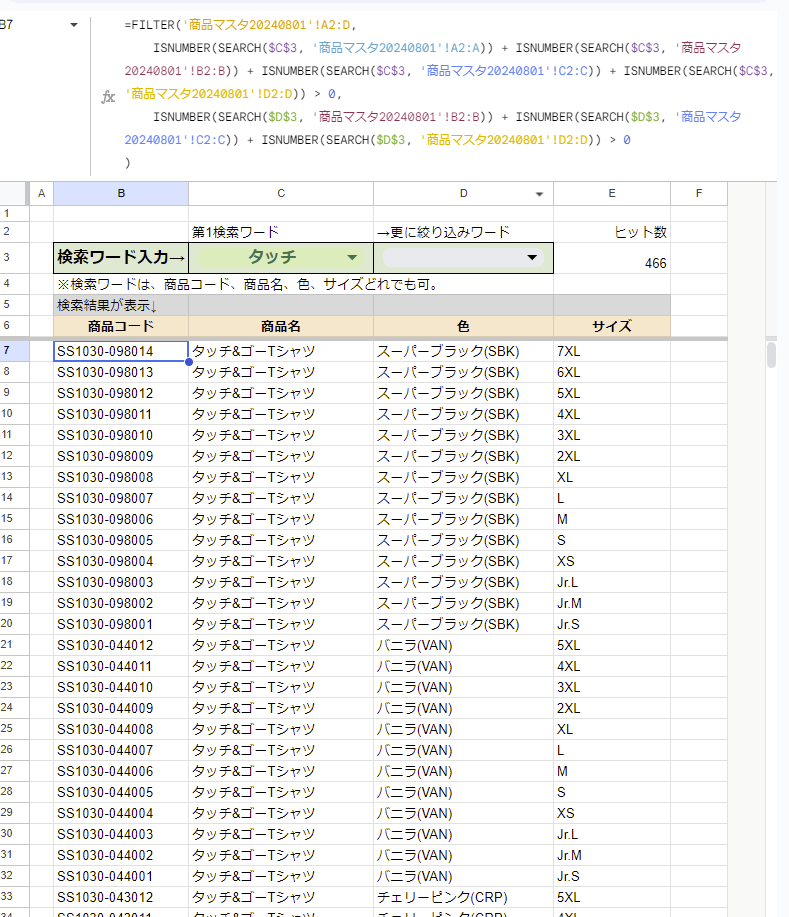Open the name box dropdown arrow
The height and width of the screenshot is (917, 789).
(74, 25)
